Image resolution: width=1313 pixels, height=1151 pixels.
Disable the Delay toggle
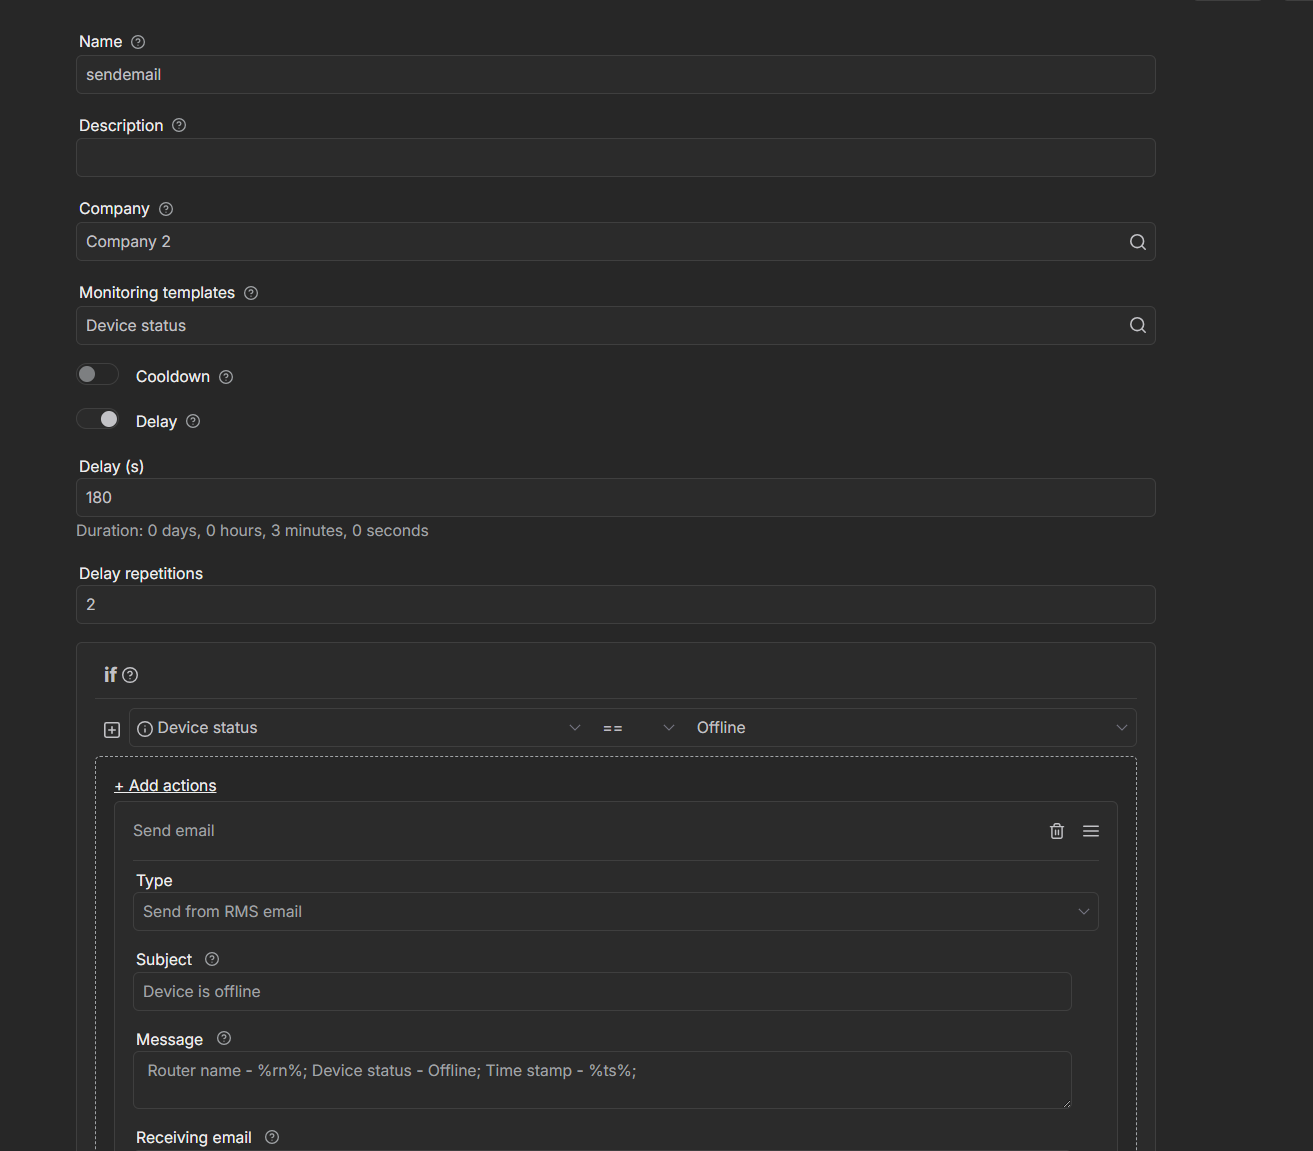coord(98,419)
